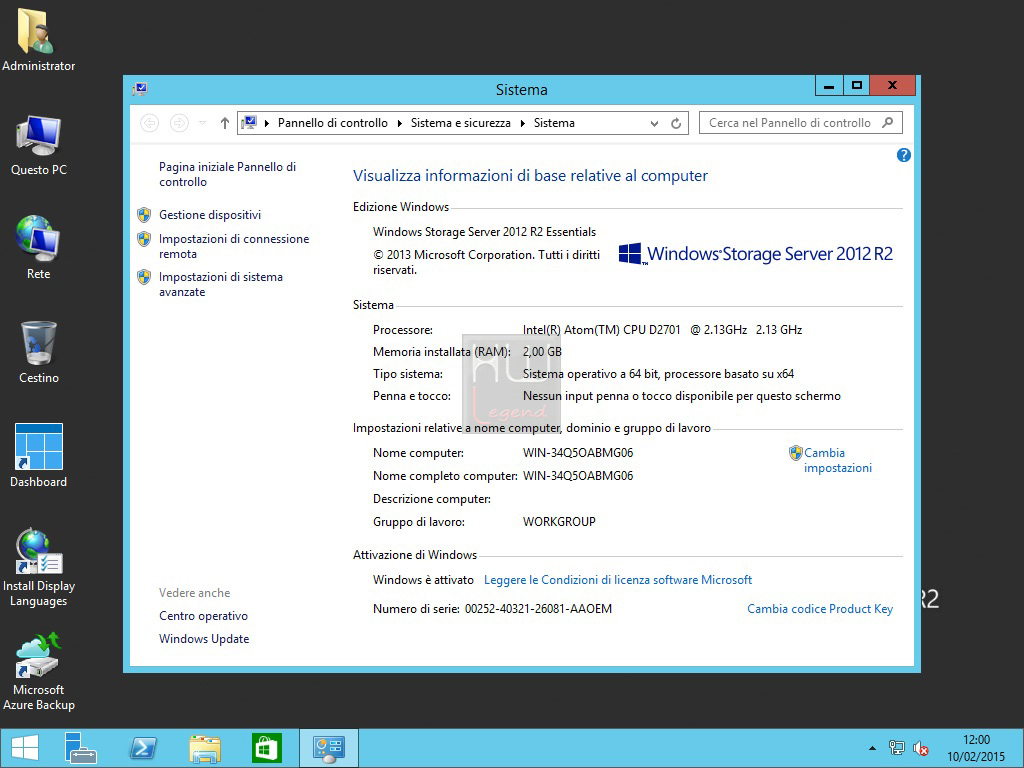The image size is (1024, 768).
Task: Close the Sistema window
Action: 892,86
